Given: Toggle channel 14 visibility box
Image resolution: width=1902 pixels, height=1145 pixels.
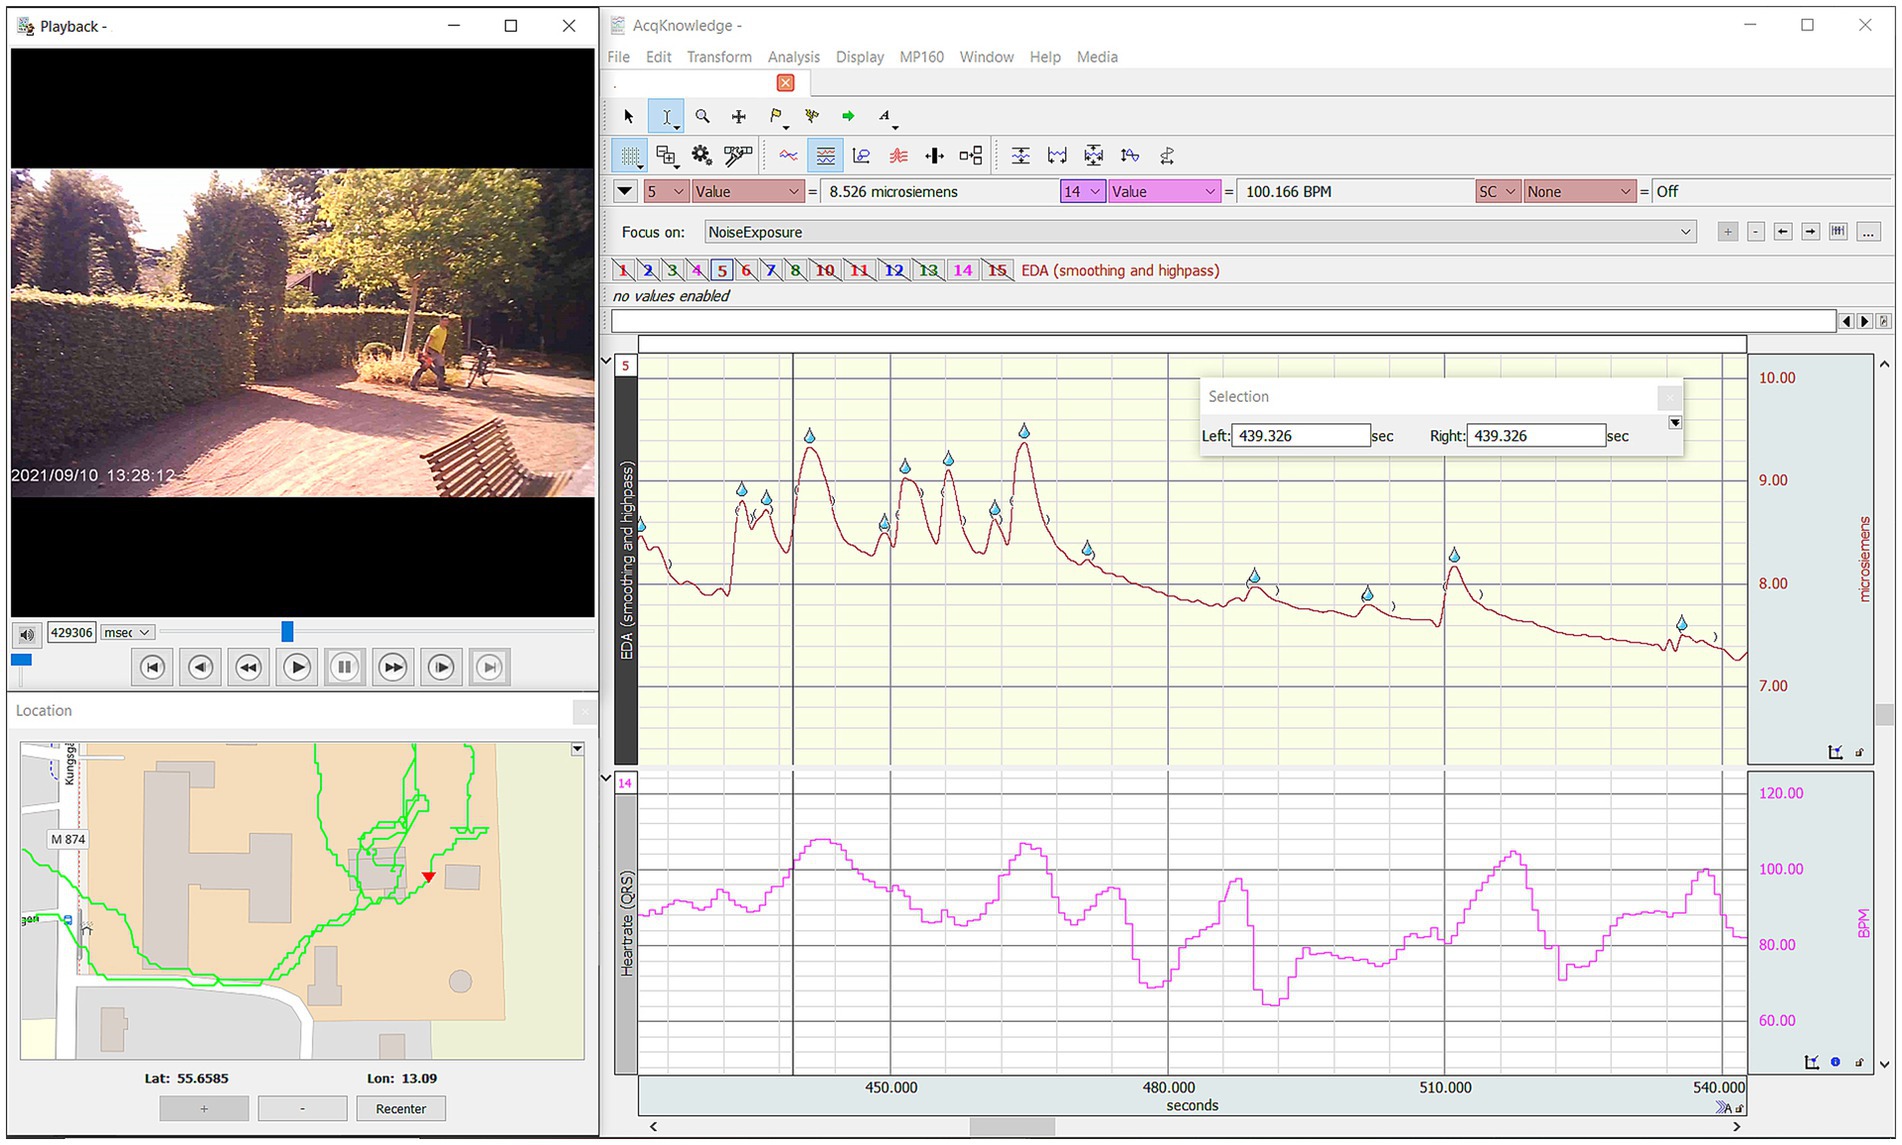Looking at the screenshot, I should [962, 270].
